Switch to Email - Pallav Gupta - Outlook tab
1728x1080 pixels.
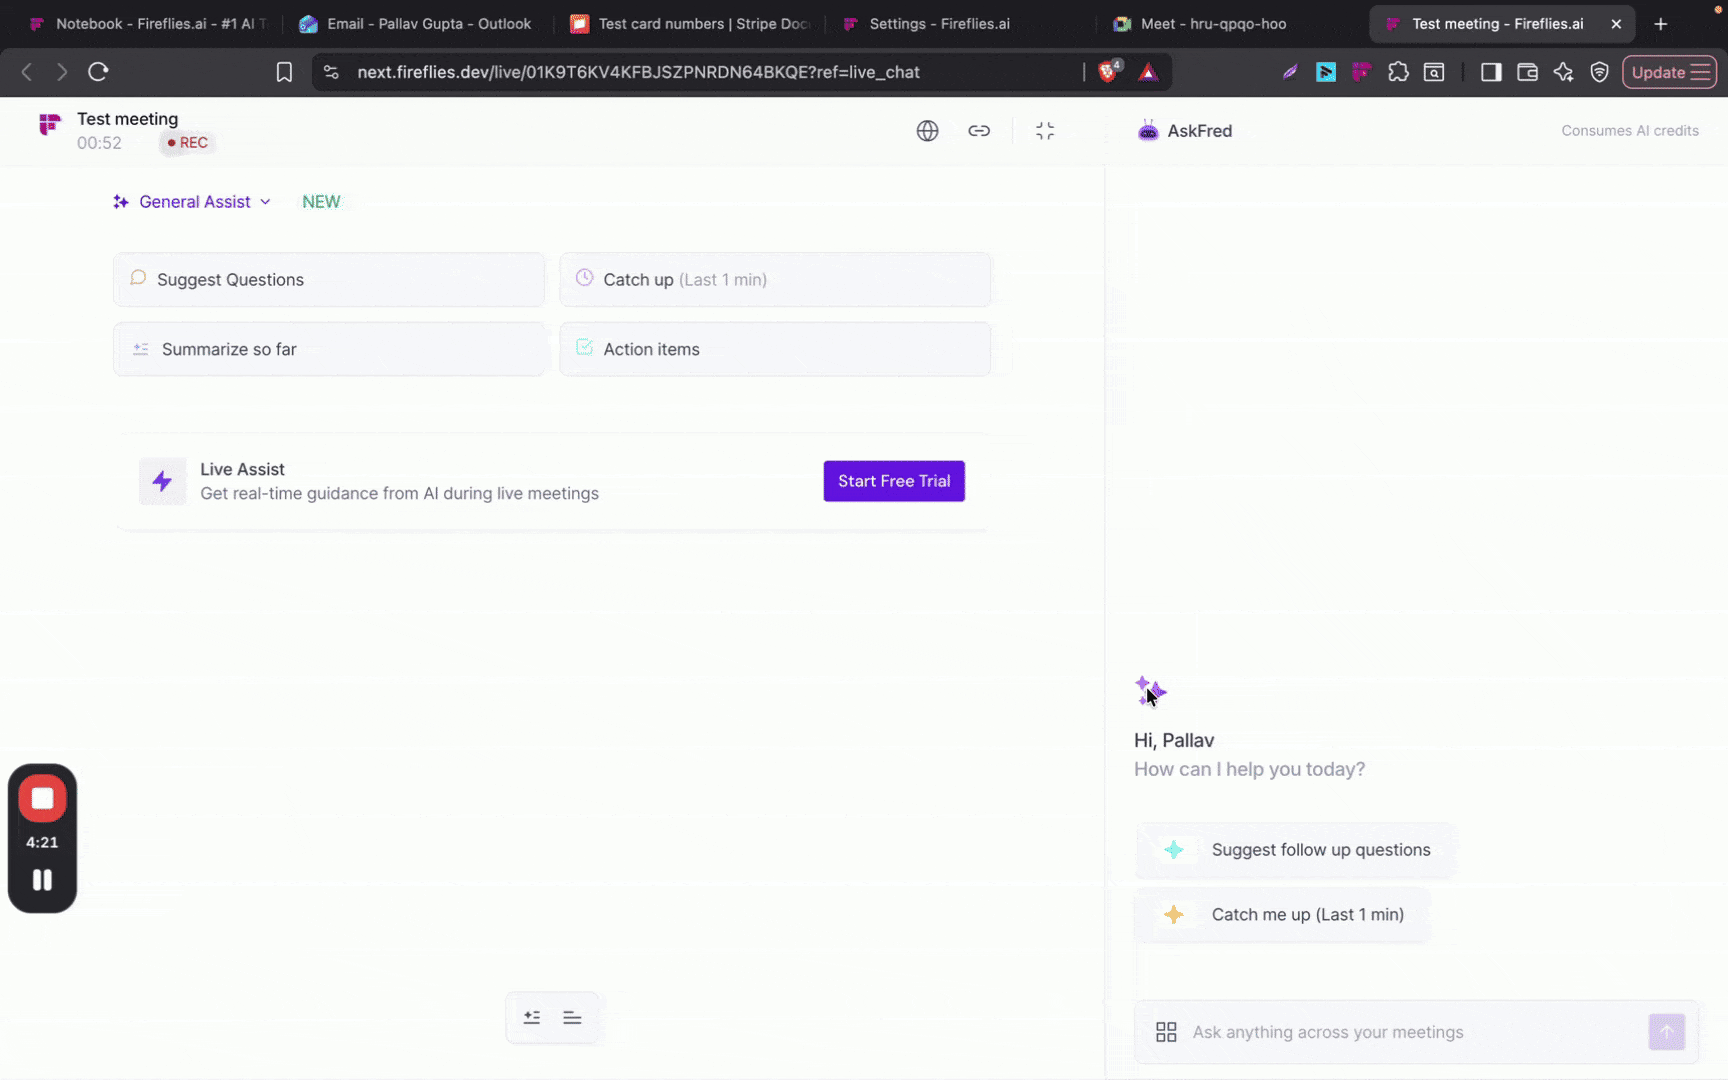[419, 24]
